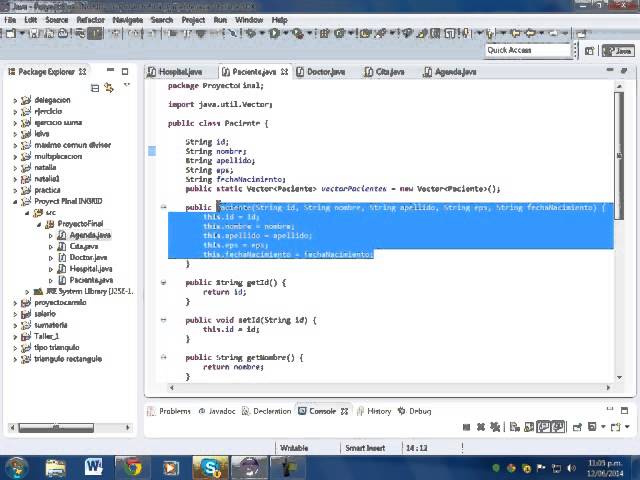Image resolution: width=640 pixels, height=480 pixels.
Task: Open the Refactor menu
Action: [91, 20]
